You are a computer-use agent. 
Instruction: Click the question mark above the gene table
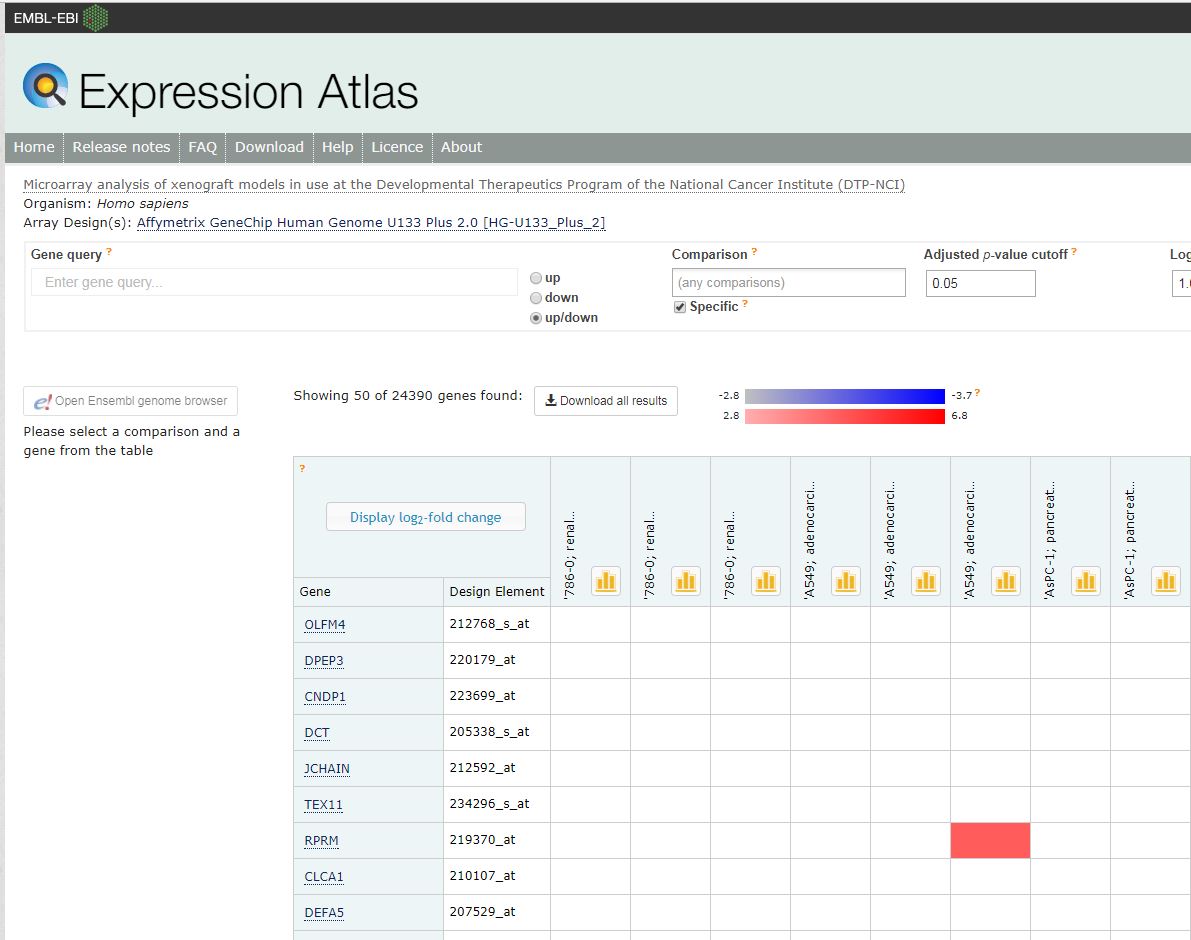click(x=299, y=467)
